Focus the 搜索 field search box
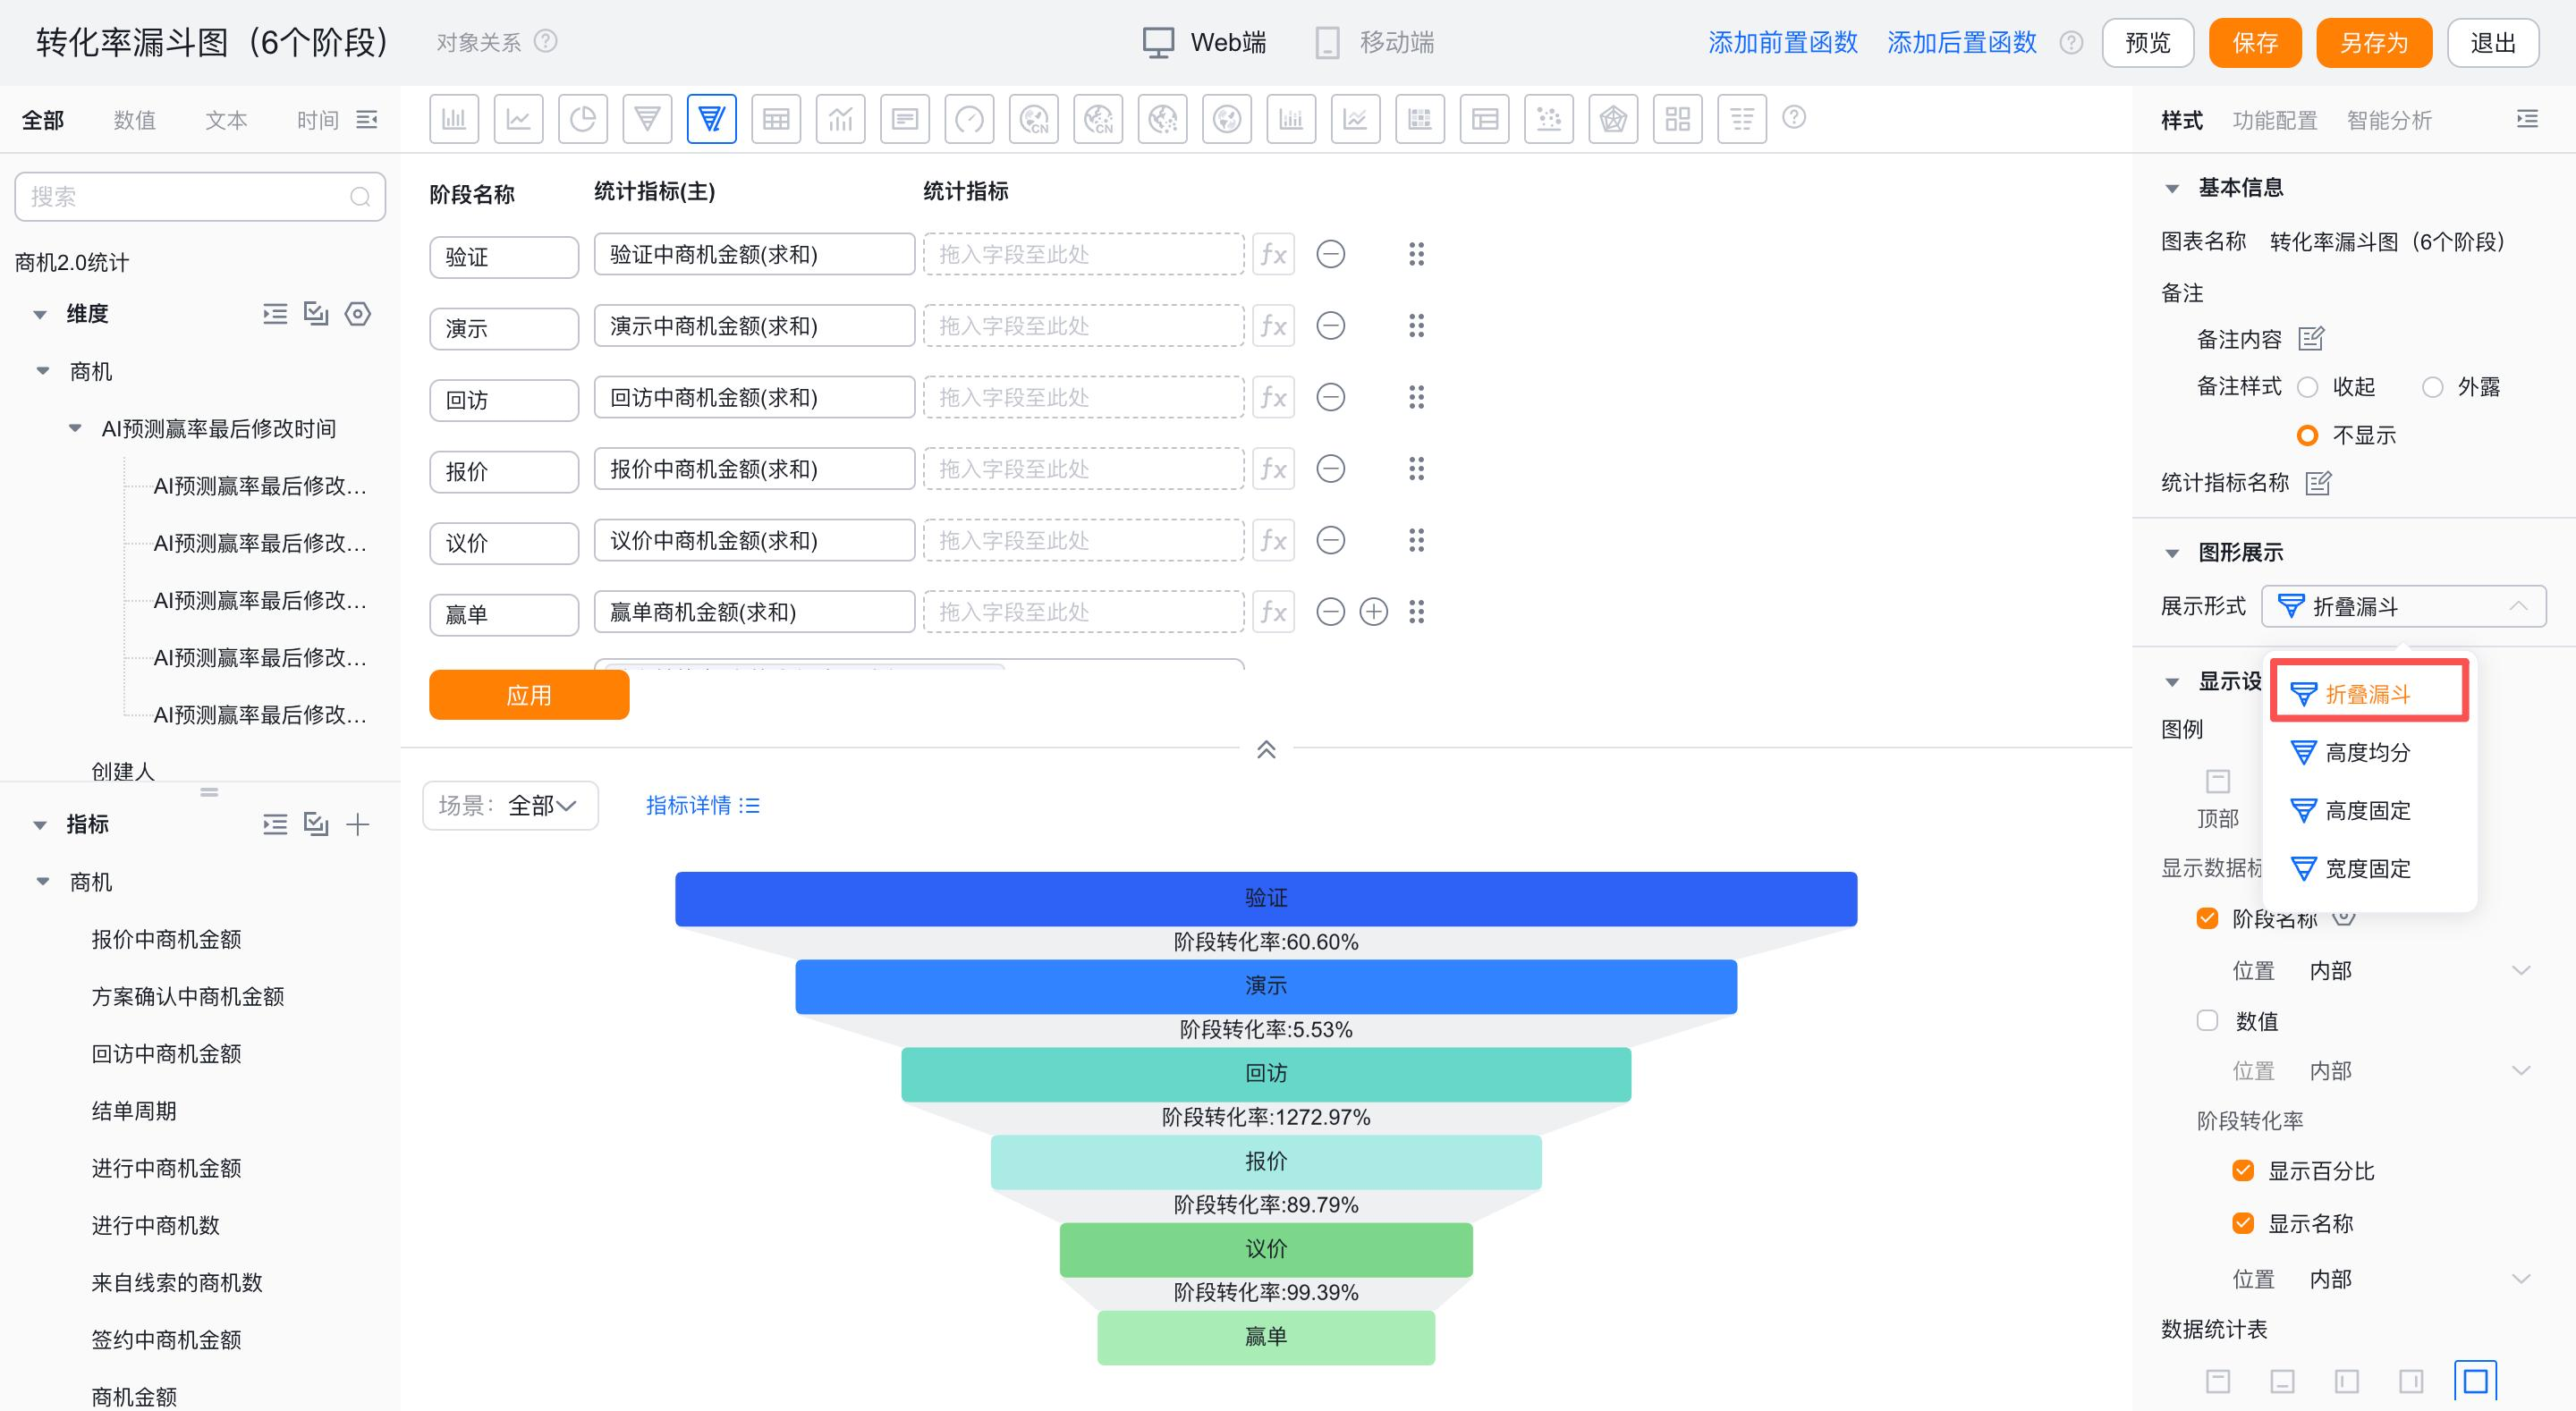The width and height of the screenshot is (2576, 1411). [x=200, y=197]
